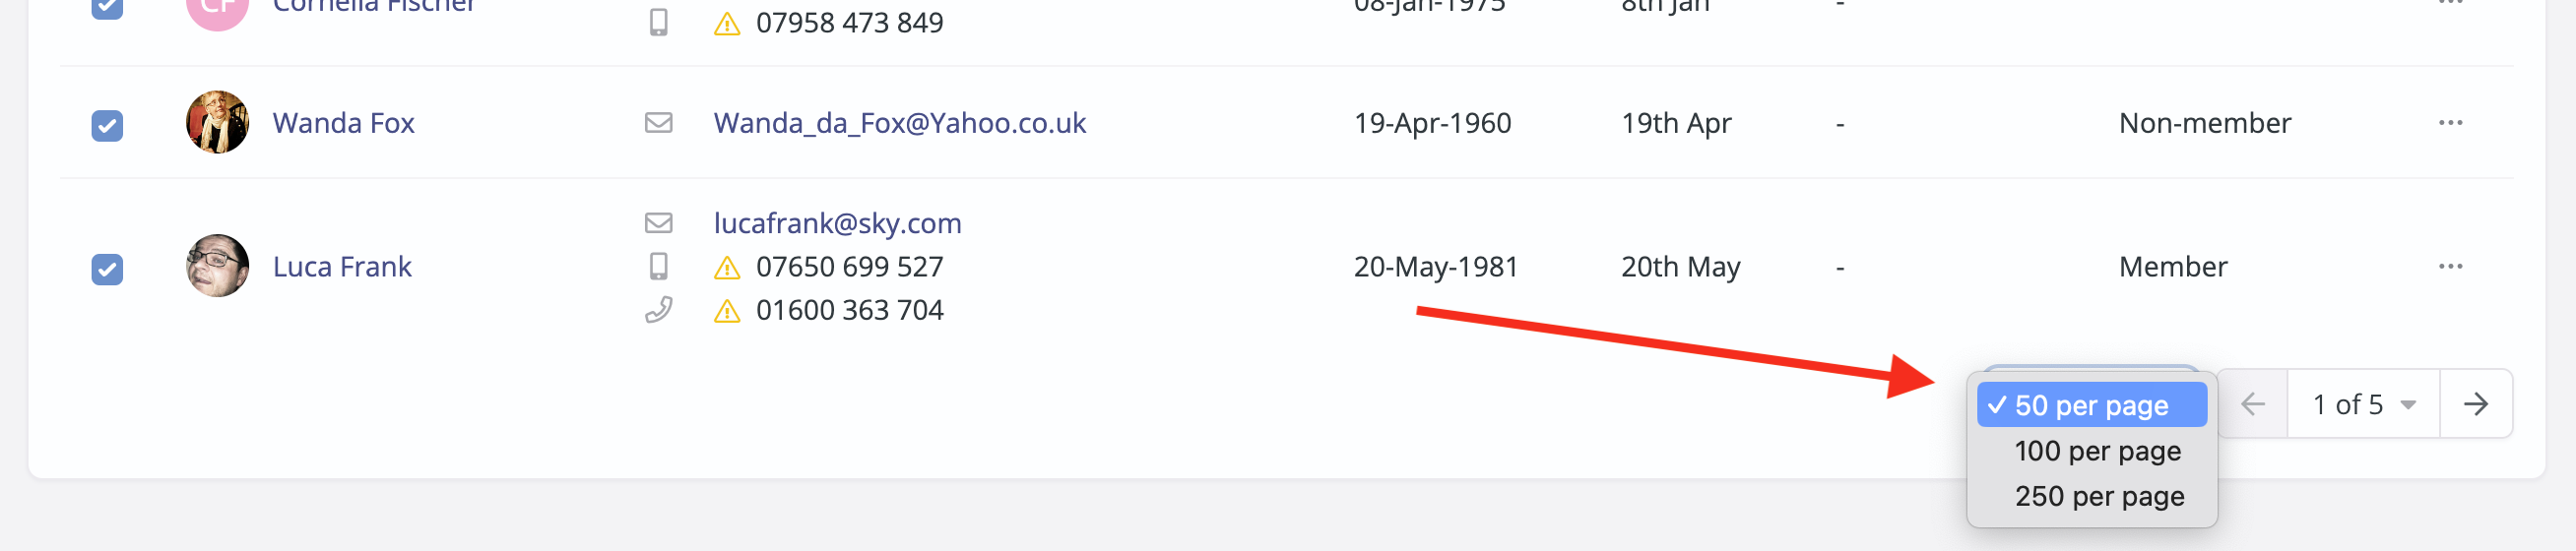Click the envelope icon beside Wanda Fox's email
2576x551 pixels.
658,123
